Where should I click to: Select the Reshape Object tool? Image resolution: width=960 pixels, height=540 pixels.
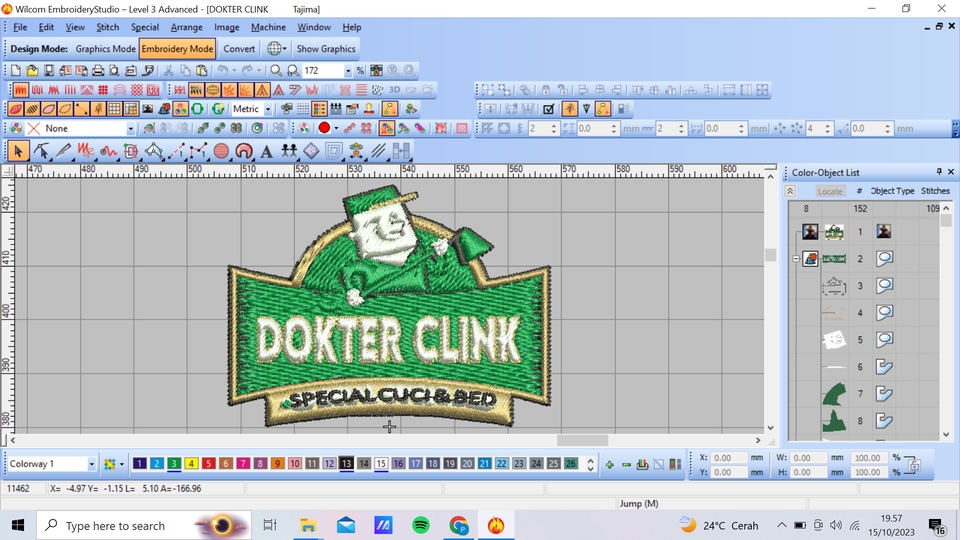(x=41, y=151)
